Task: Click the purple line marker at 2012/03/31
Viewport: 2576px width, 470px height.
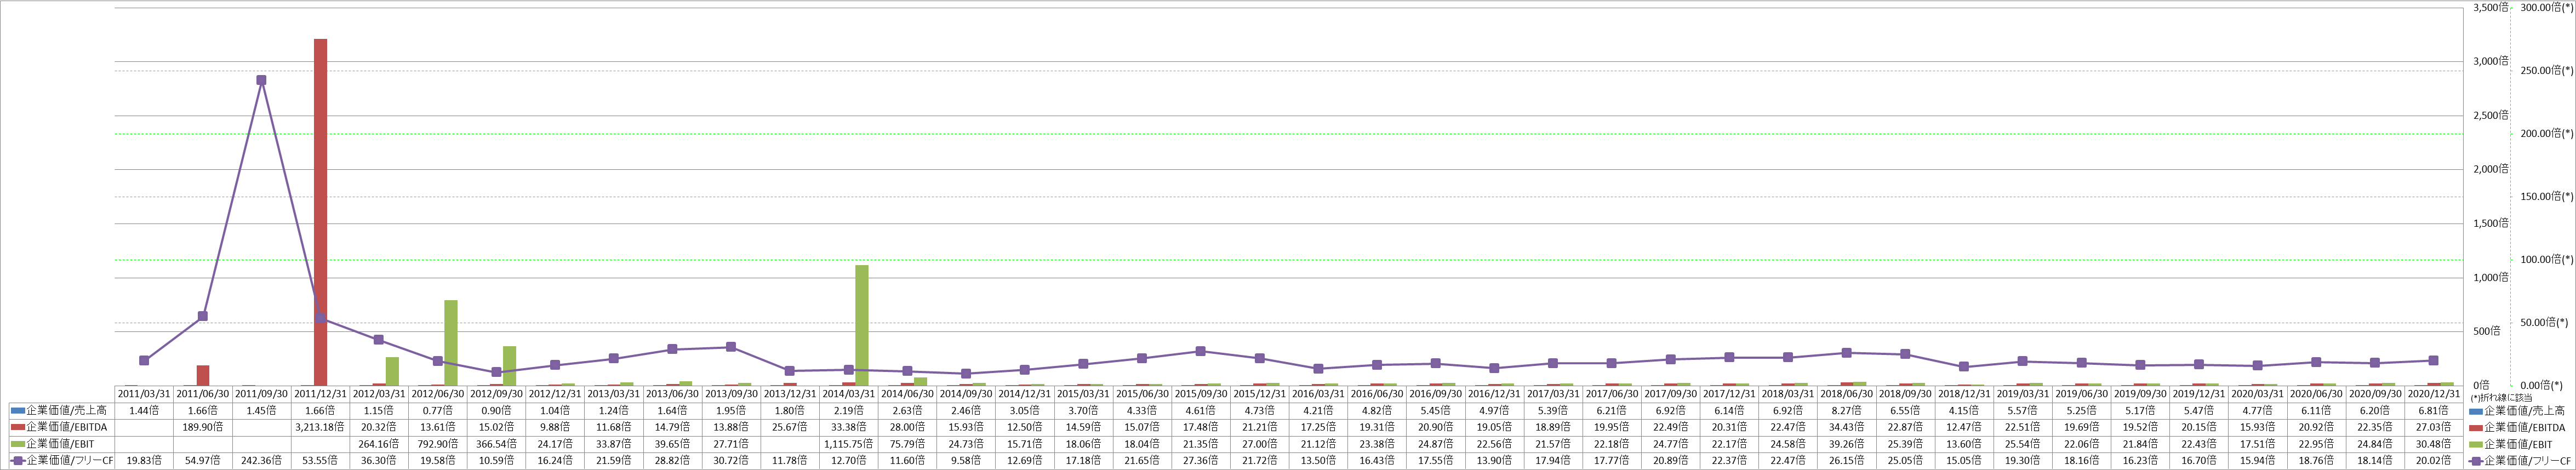Action: pos(379,340)
